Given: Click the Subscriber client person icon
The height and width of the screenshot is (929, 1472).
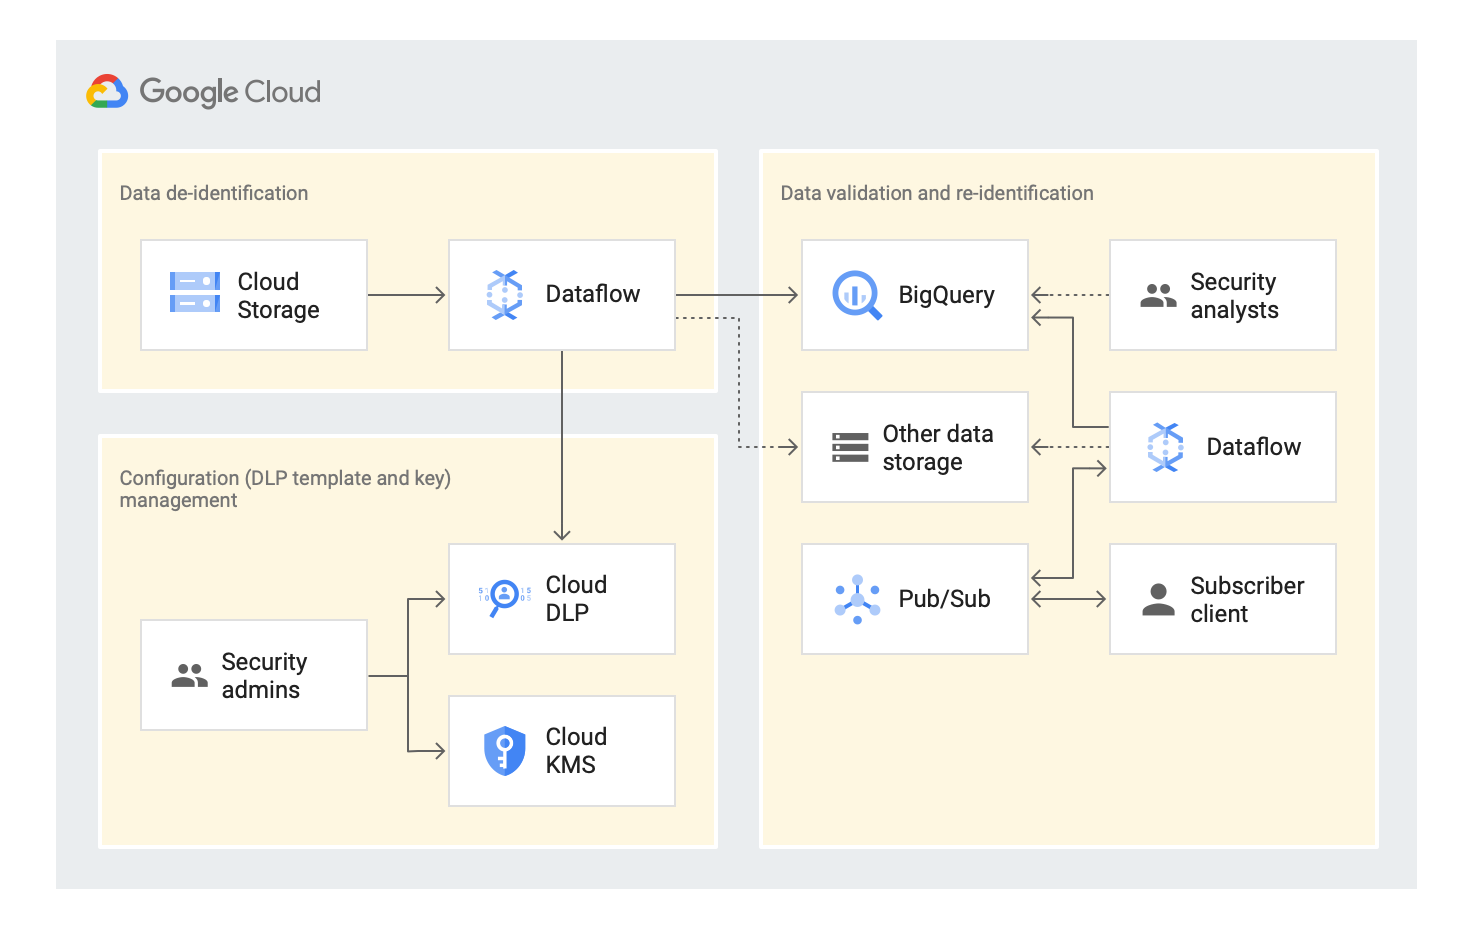Looking at the screenshot, I should point(1158,599).
